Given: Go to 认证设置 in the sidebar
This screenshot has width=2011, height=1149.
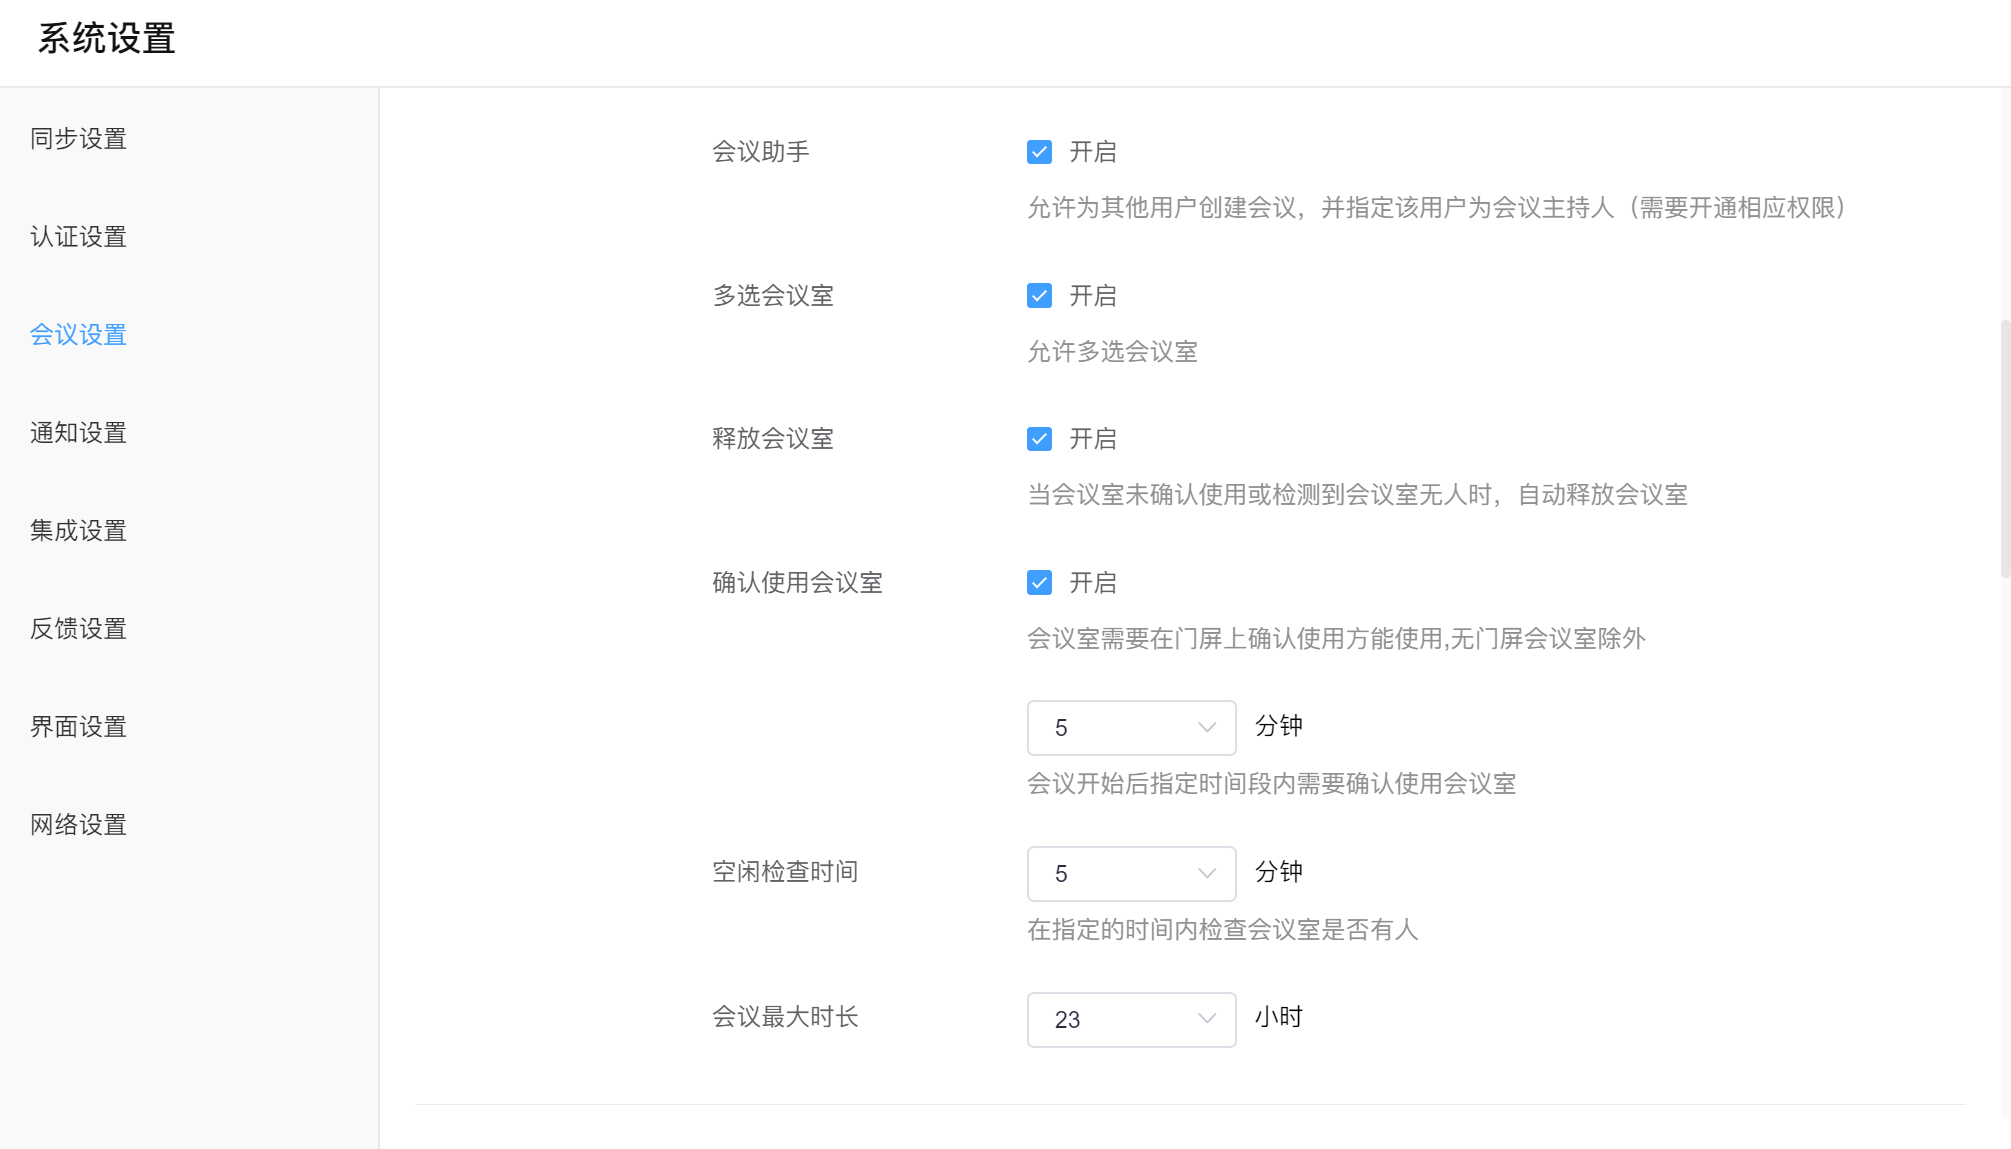Looking at the screenshot, I should 78,237.
